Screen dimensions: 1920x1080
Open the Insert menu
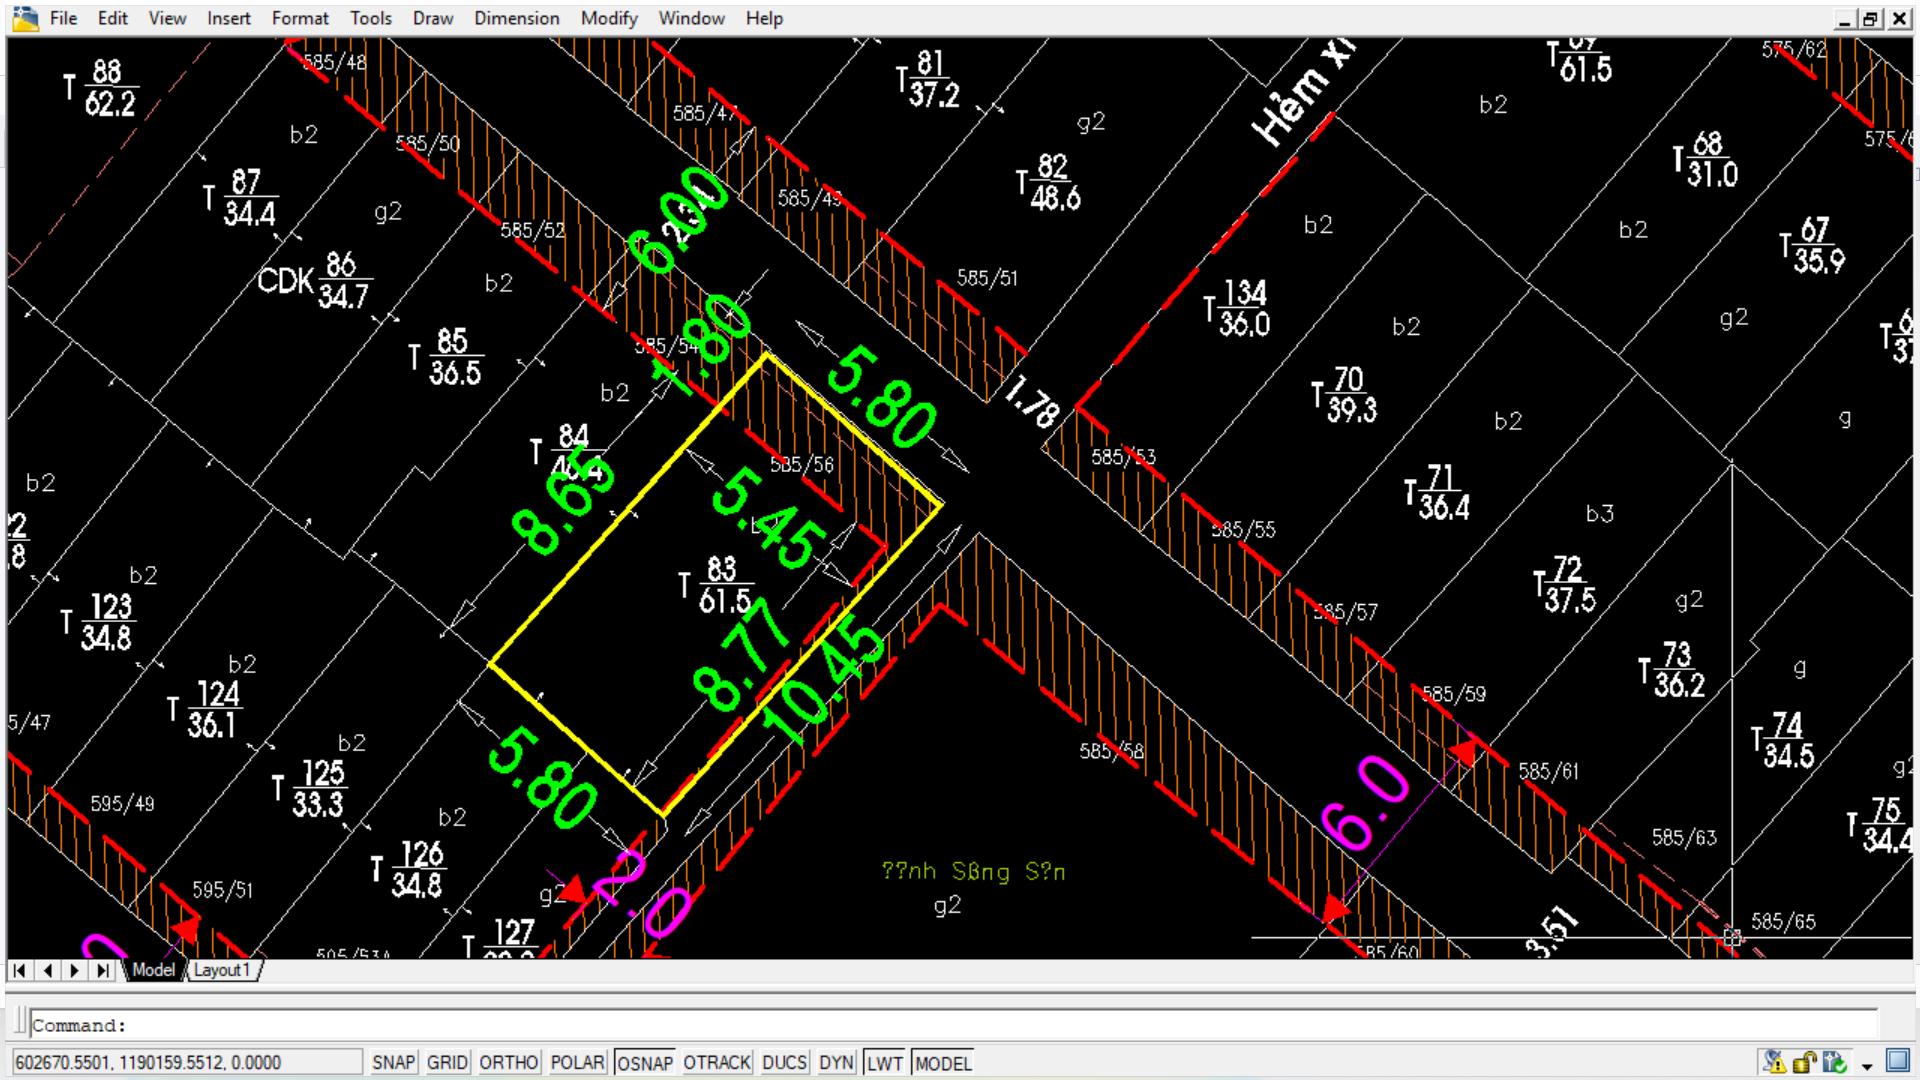pyautogui.click(x=229, y=18)
